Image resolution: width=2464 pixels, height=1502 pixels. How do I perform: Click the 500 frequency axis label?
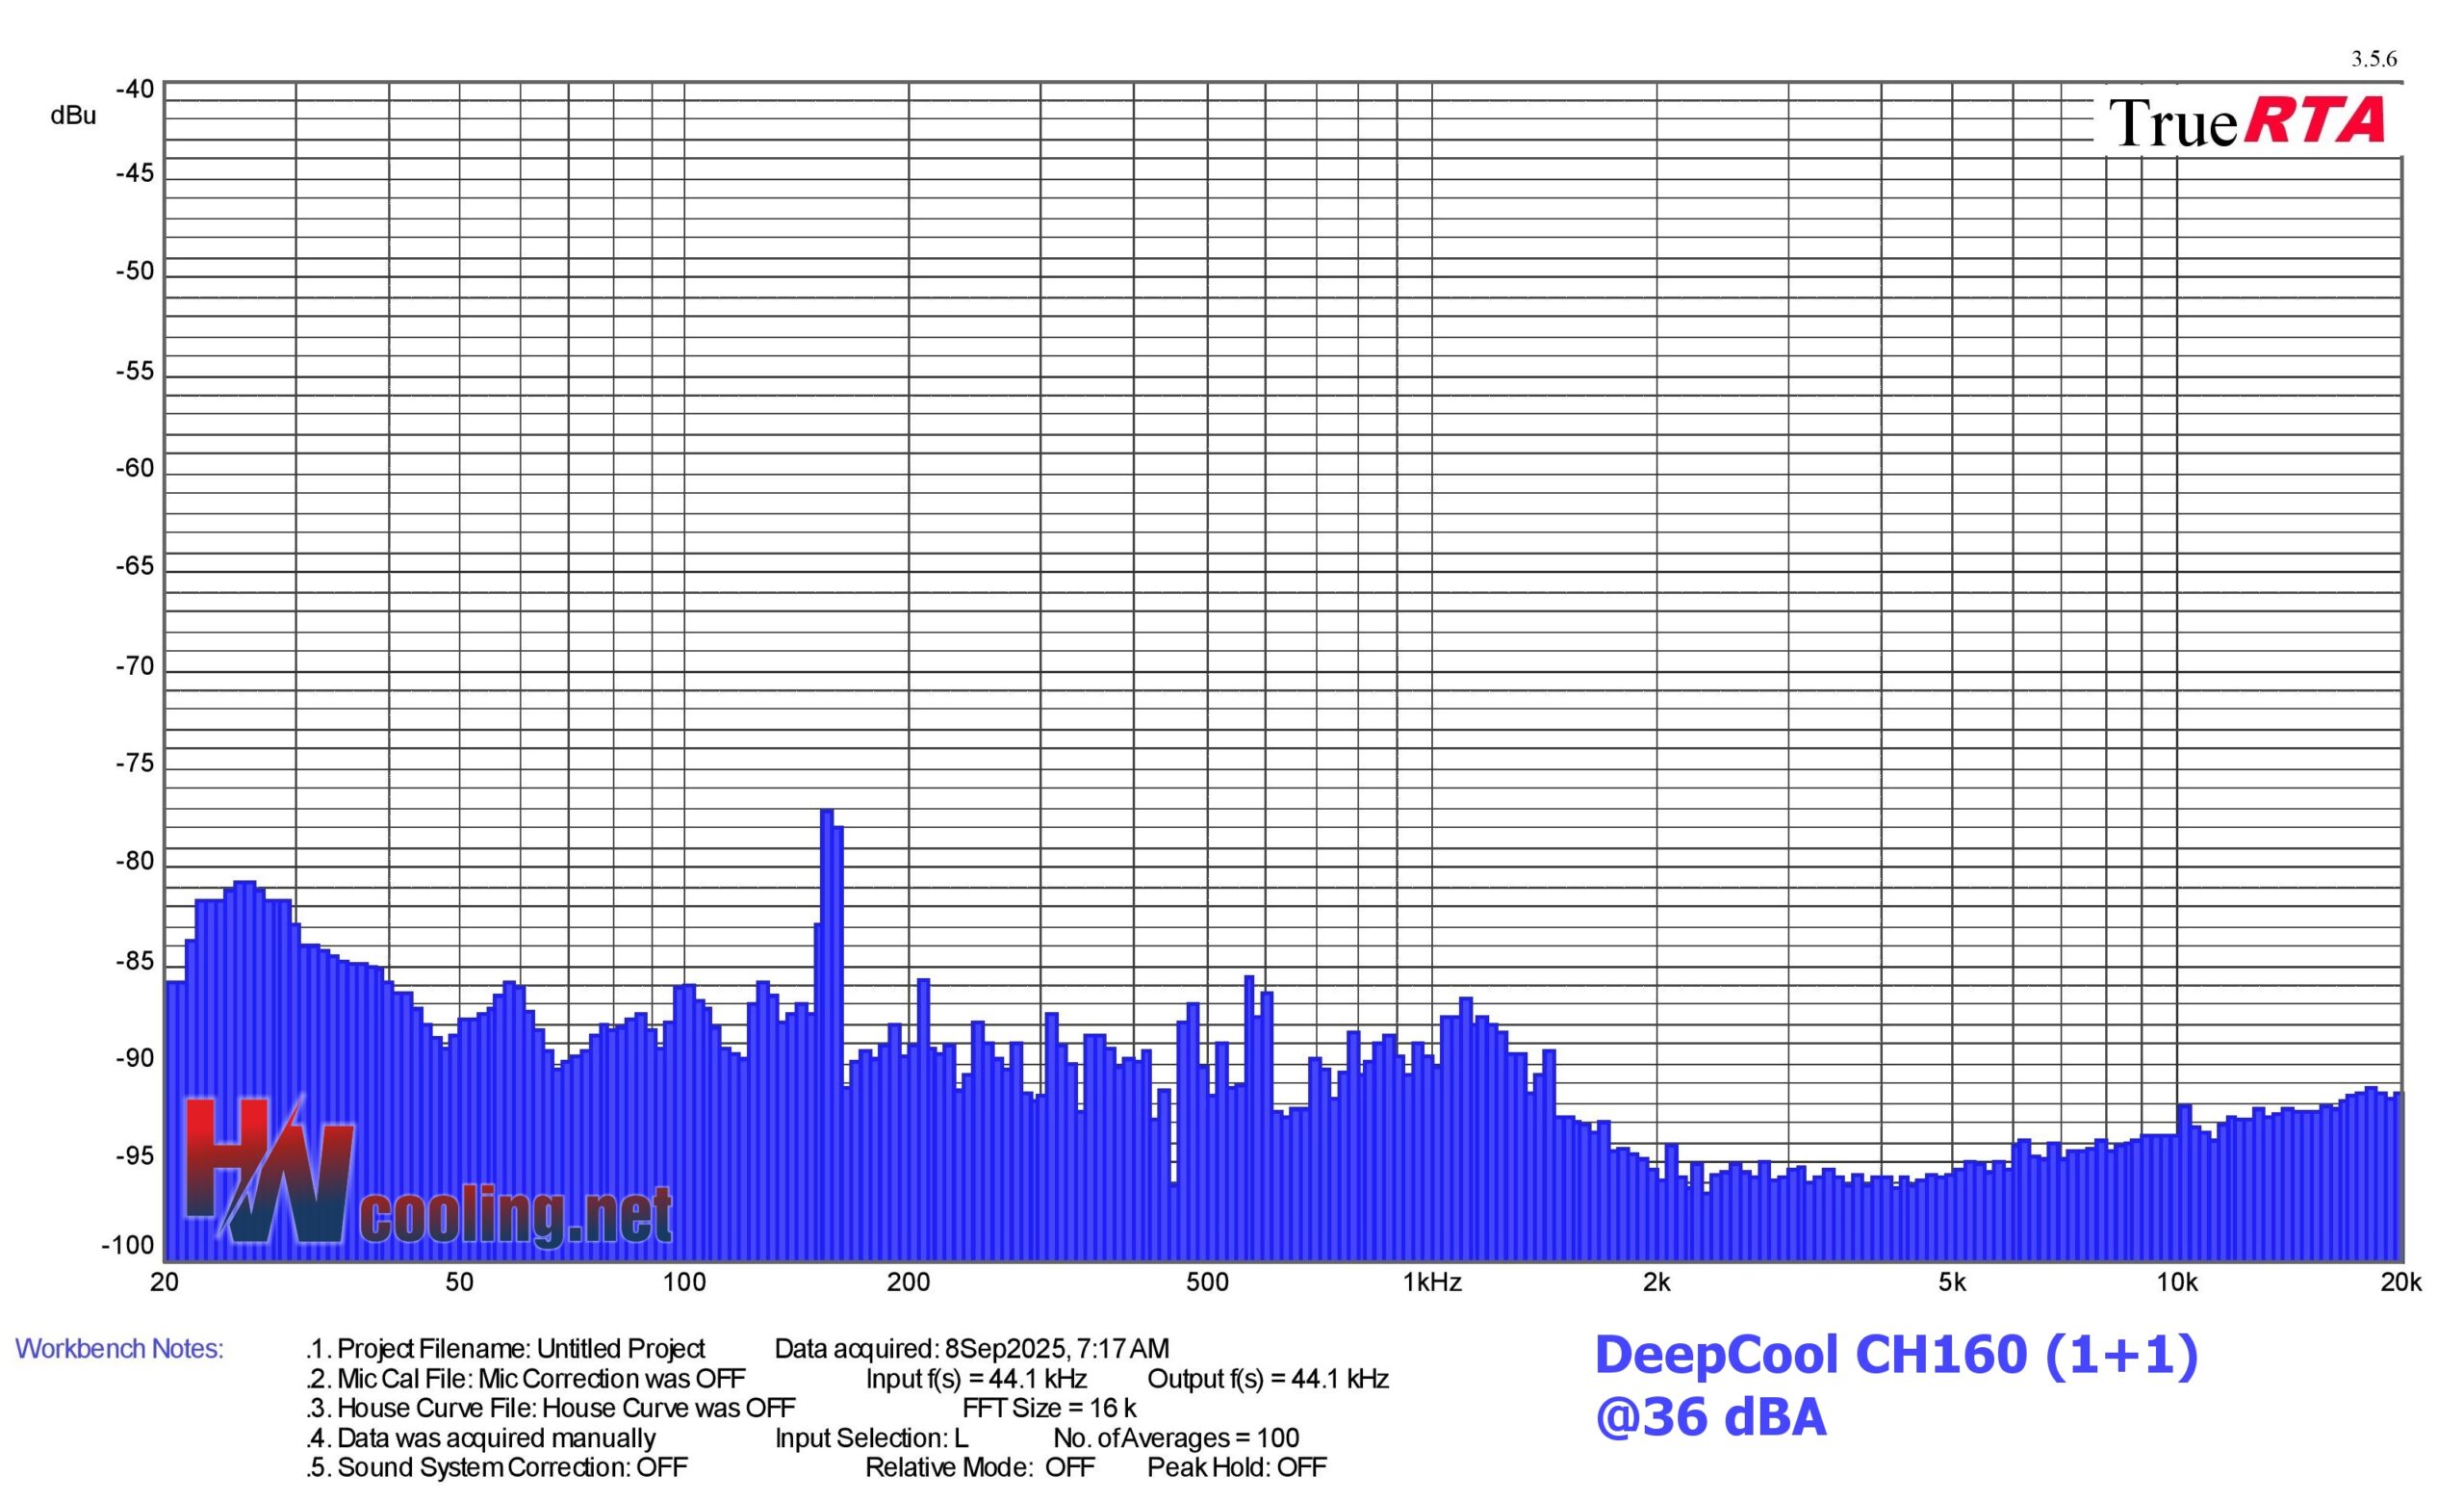[1206, 1282]
